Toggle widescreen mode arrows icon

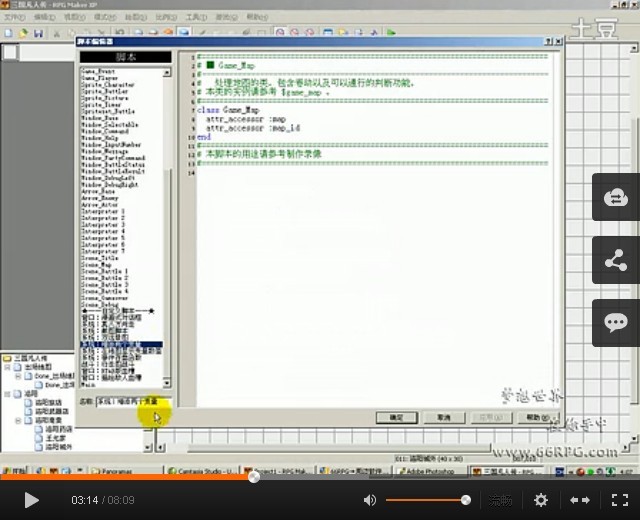[580, 500]
